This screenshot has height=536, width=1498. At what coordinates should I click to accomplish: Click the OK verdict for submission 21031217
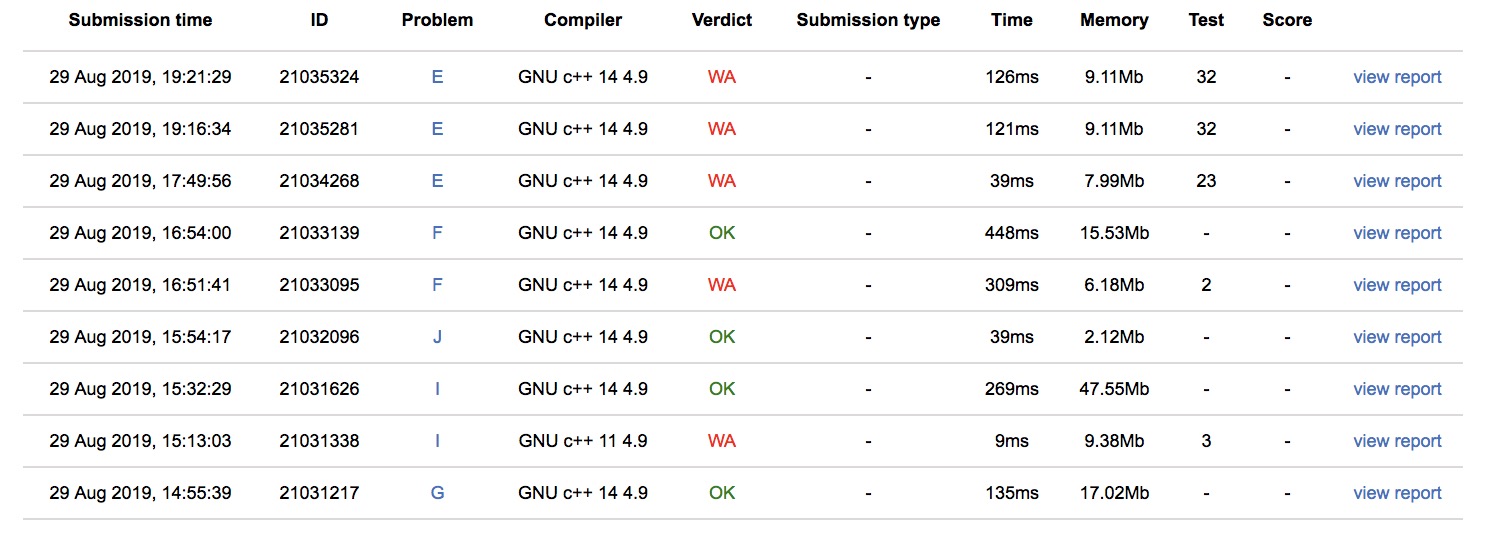pyautogui.click(x=721, y=493)
